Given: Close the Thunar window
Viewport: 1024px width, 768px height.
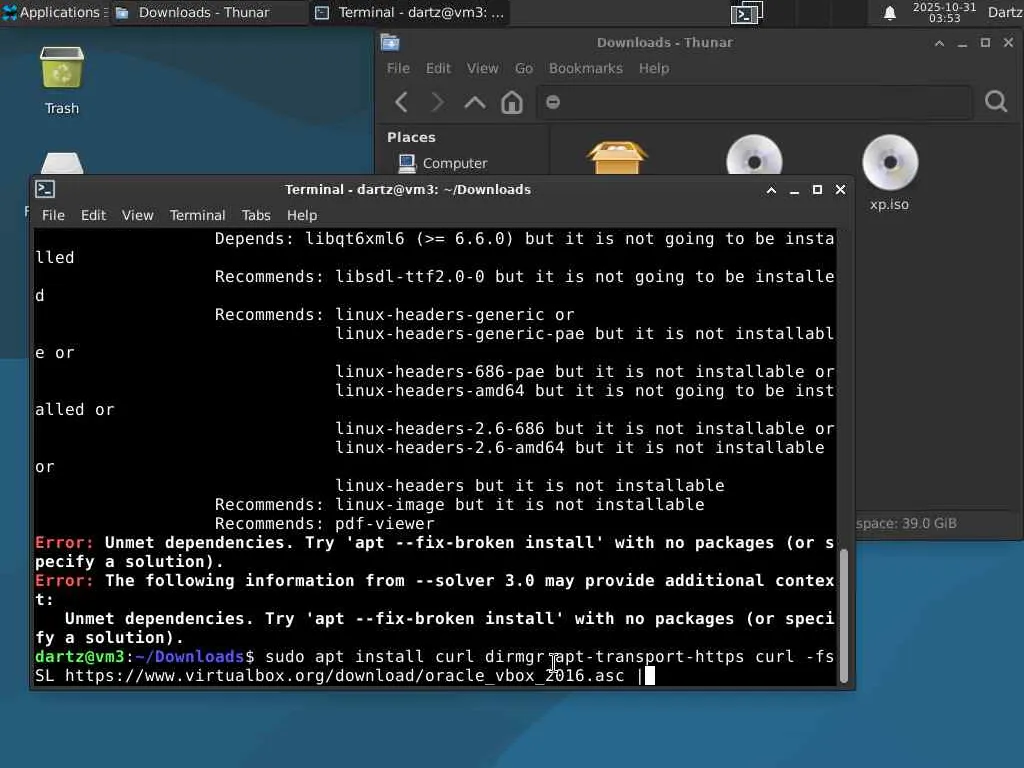Looking at the screenshot, I should click(1008, 42).
